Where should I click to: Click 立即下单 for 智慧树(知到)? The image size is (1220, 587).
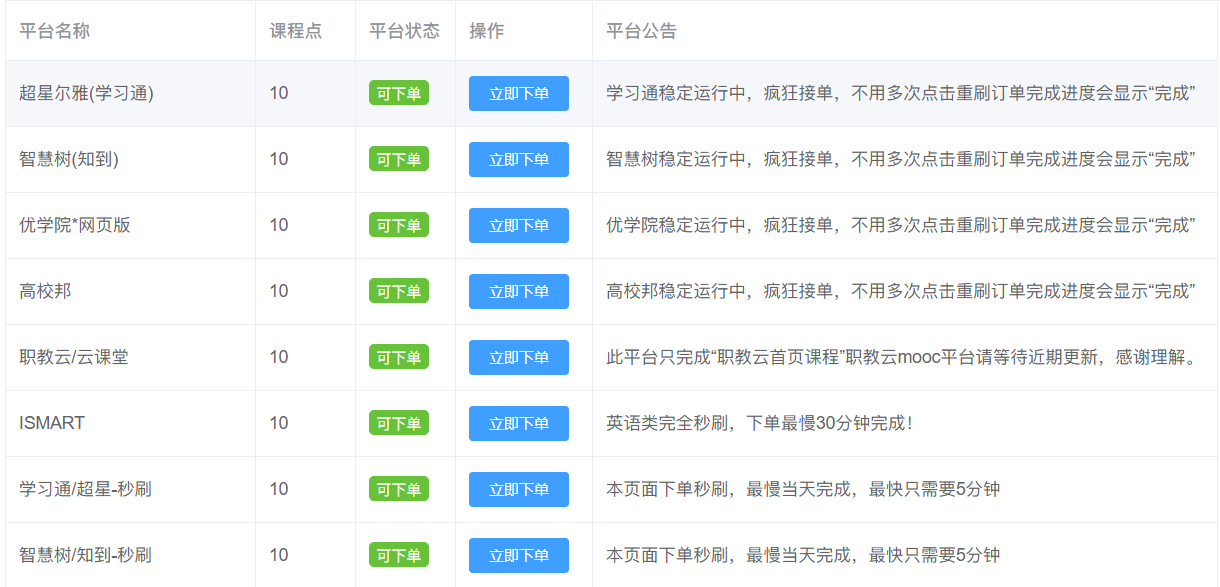point(519,159)
